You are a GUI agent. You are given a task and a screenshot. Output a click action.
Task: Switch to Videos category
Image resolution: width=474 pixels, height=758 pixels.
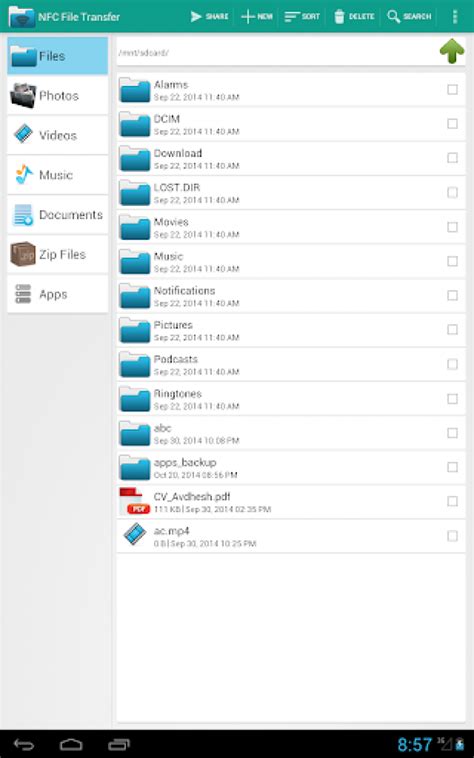pos(57,135)
